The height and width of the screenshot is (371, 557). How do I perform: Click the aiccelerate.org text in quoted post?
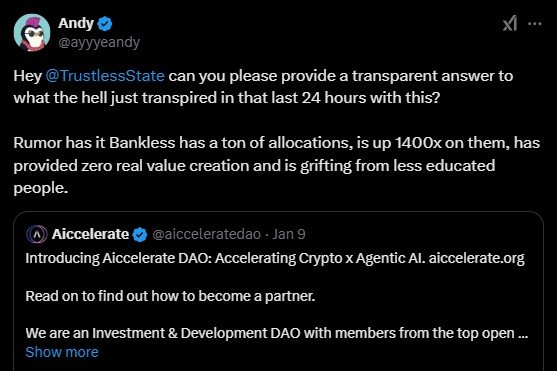476,258
